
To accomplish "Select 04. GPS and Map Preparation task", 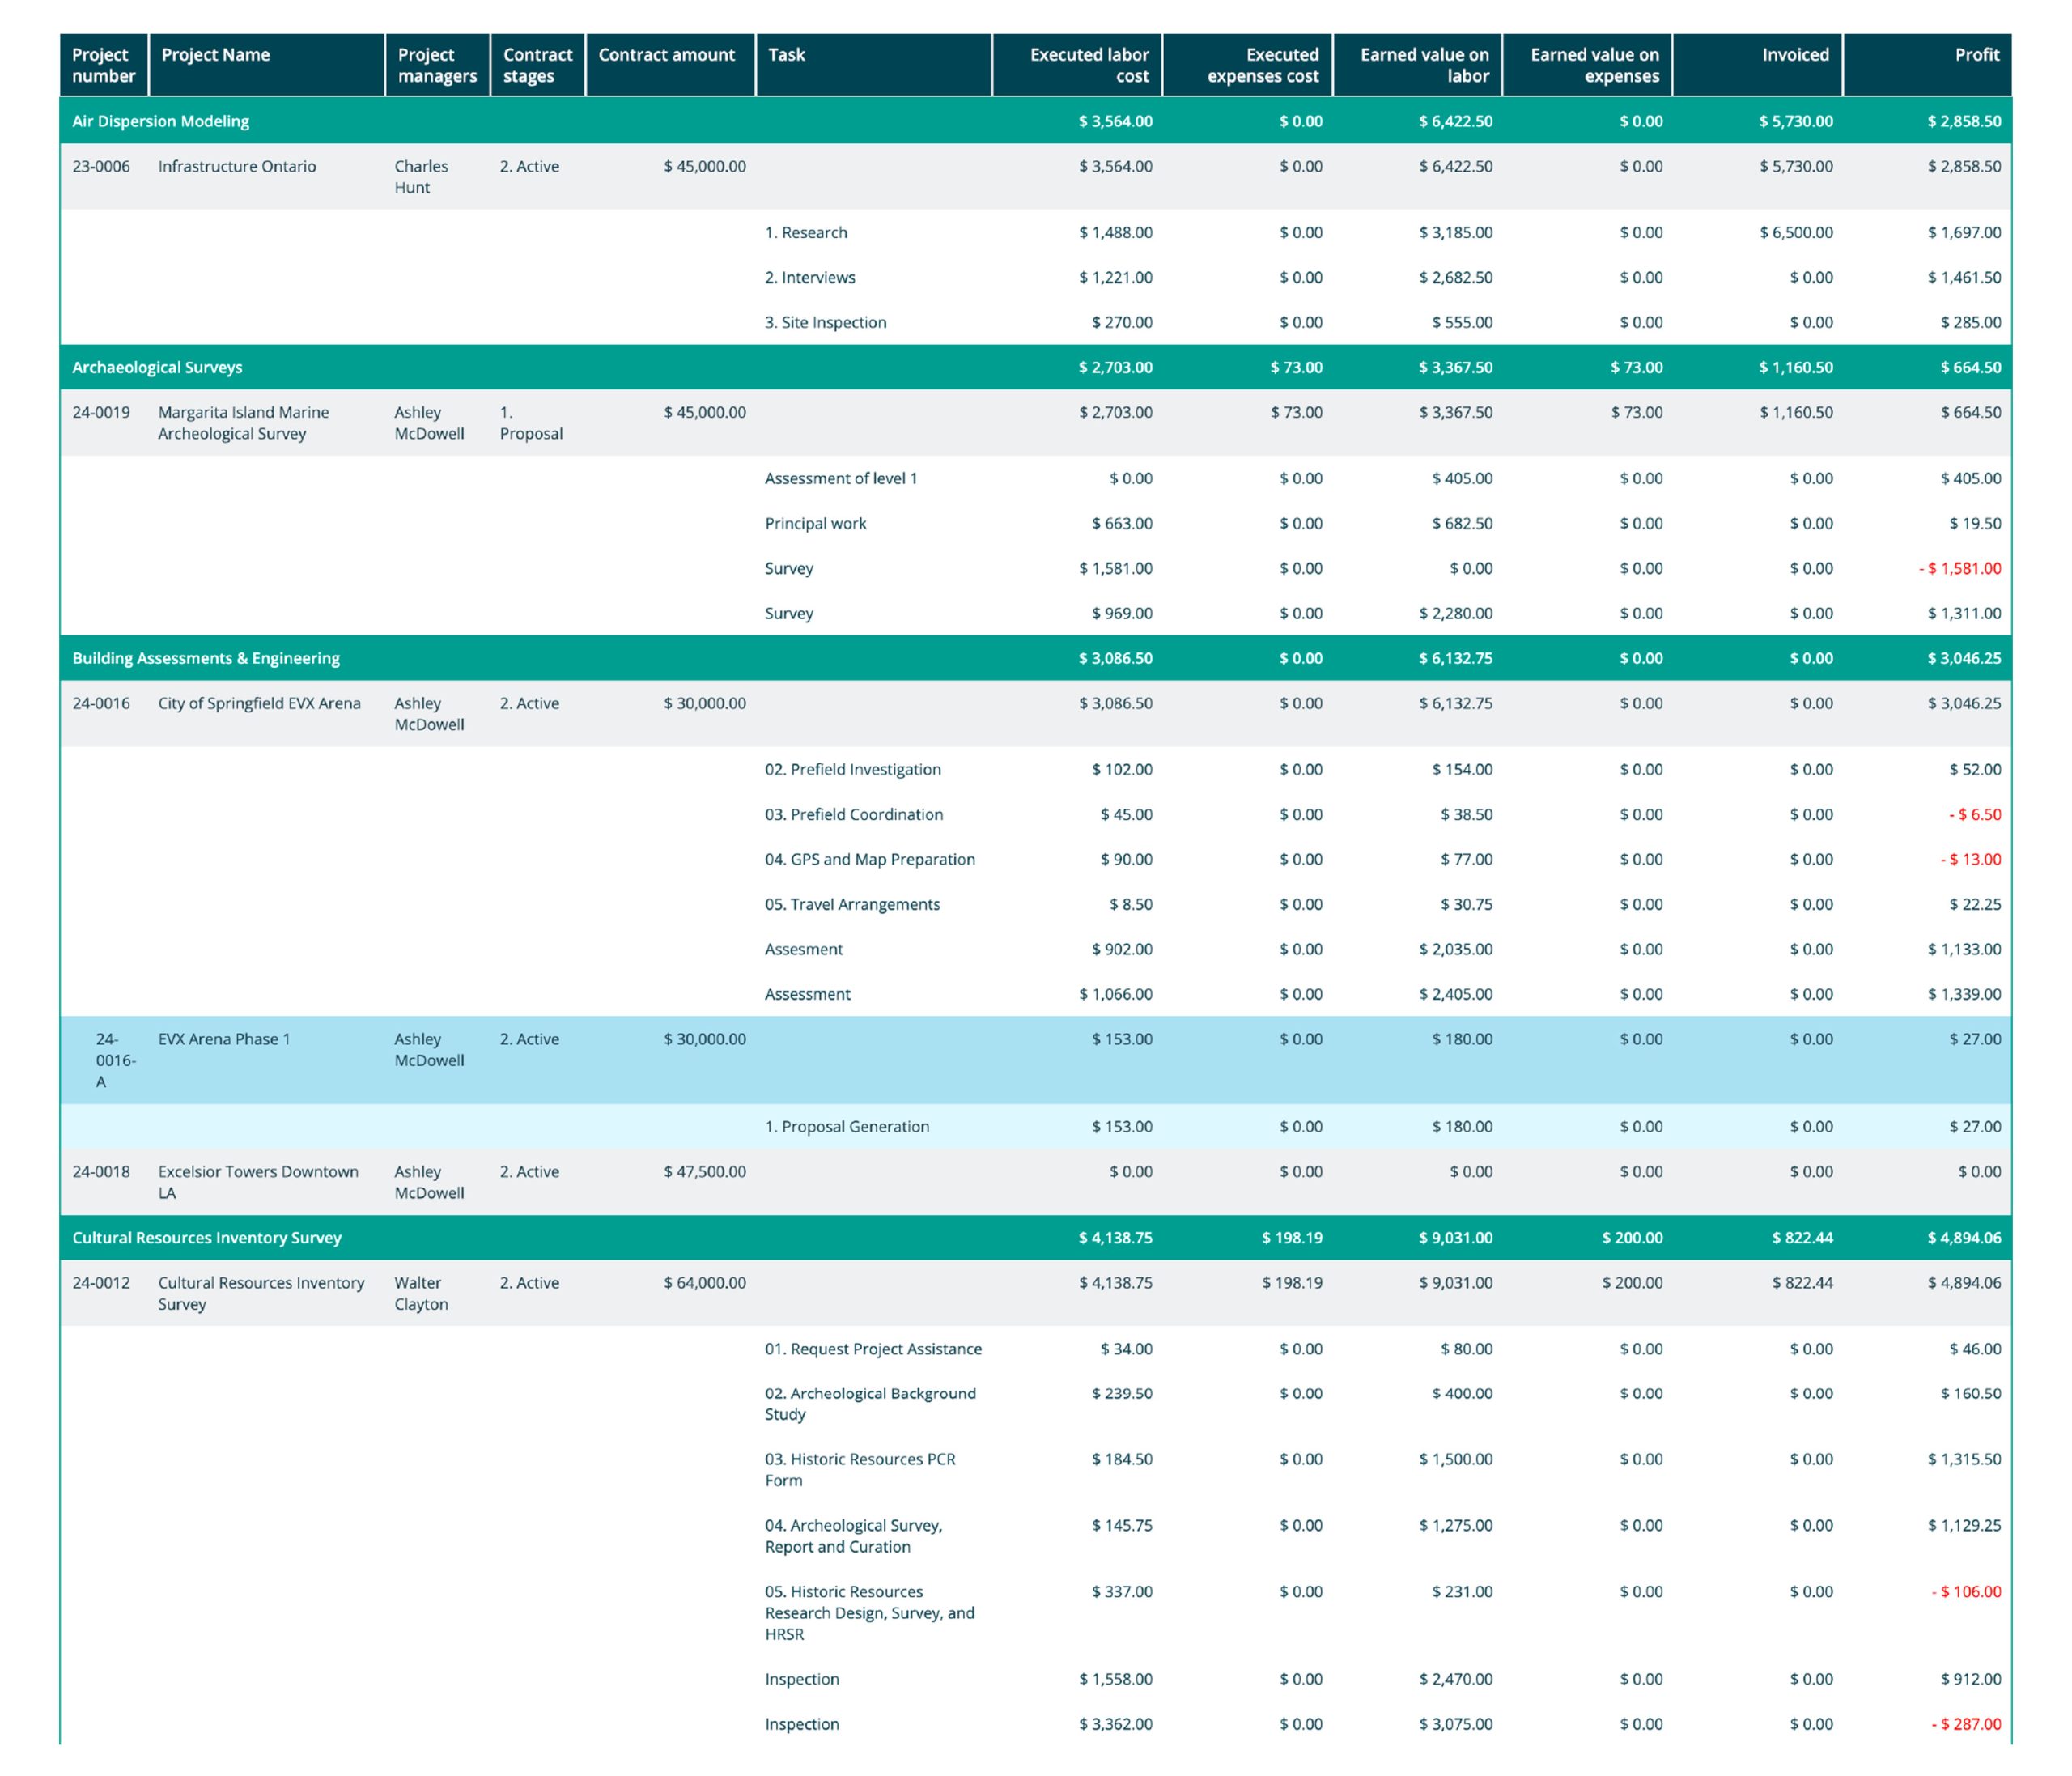I will pyautogui.click(x=869, y=860).
